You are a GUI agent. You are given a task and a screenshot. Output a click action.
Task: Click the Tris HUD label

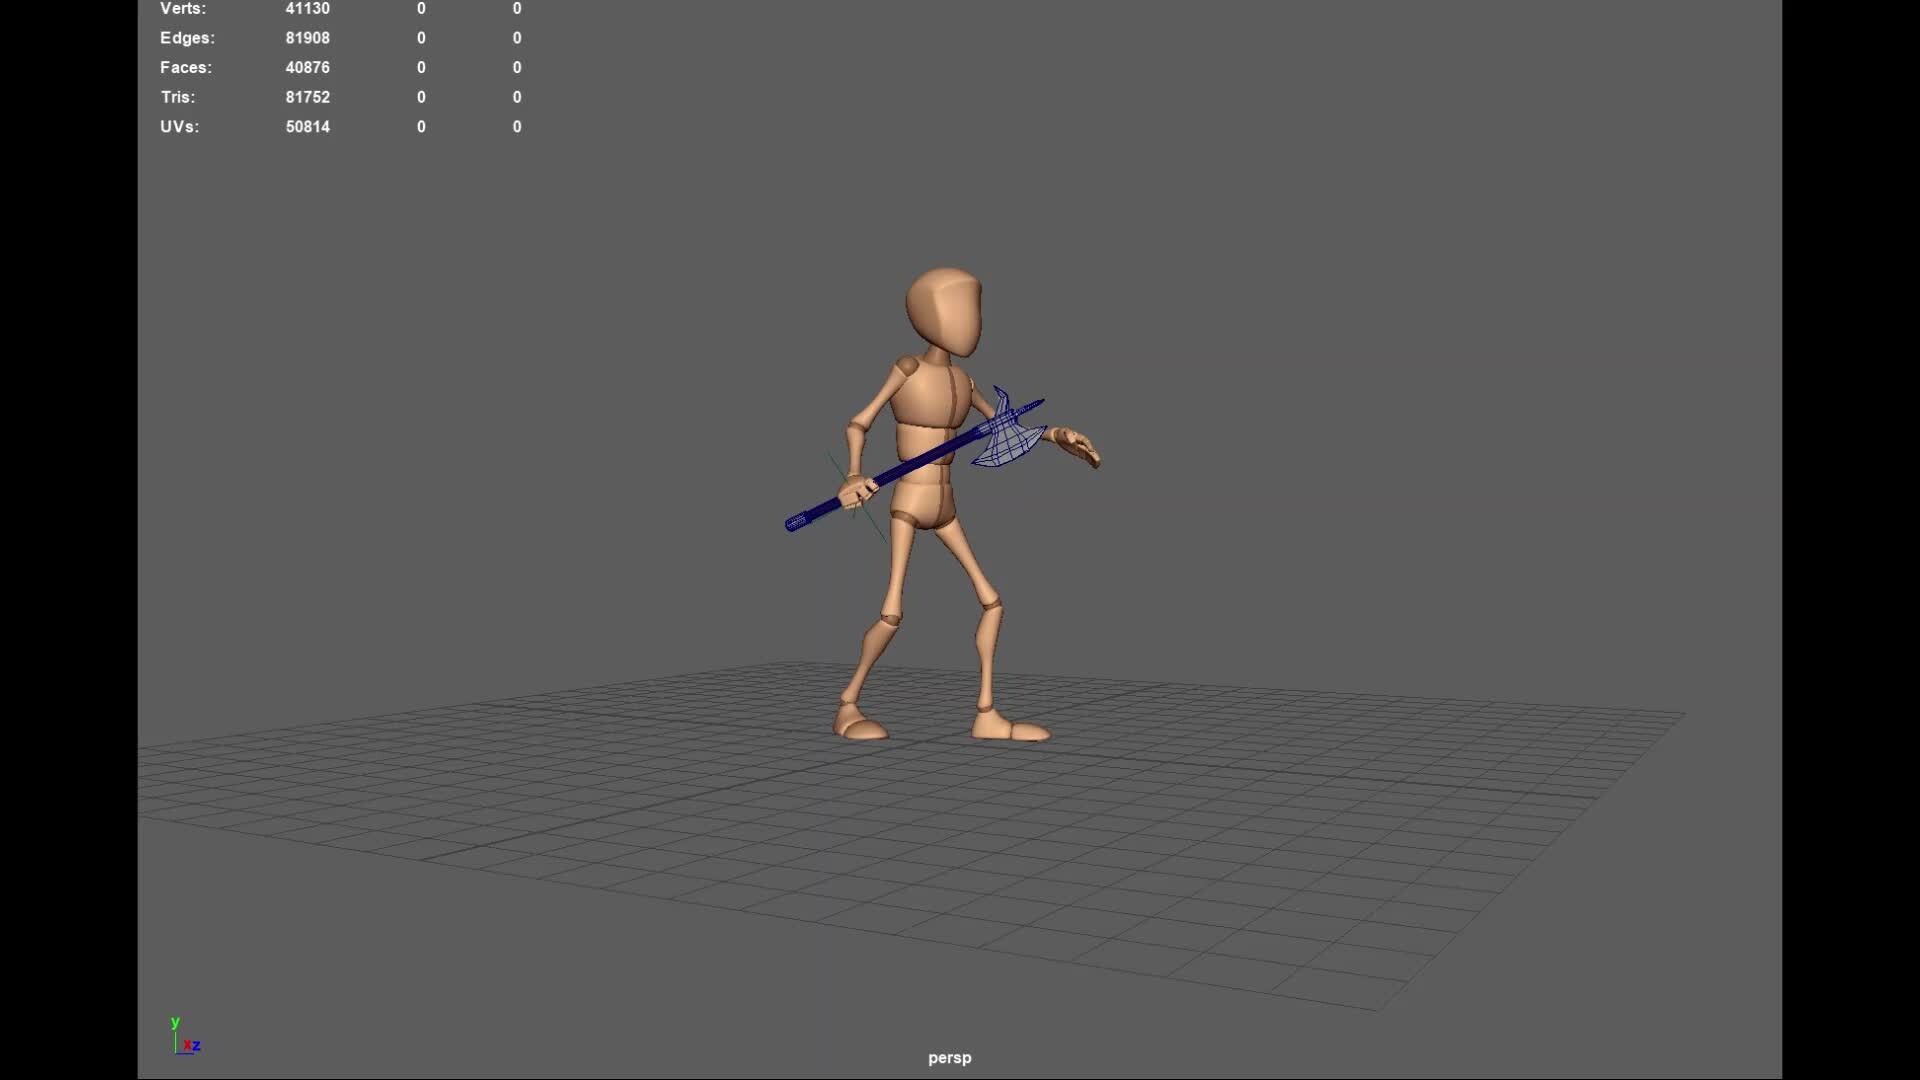coord(178,97)
